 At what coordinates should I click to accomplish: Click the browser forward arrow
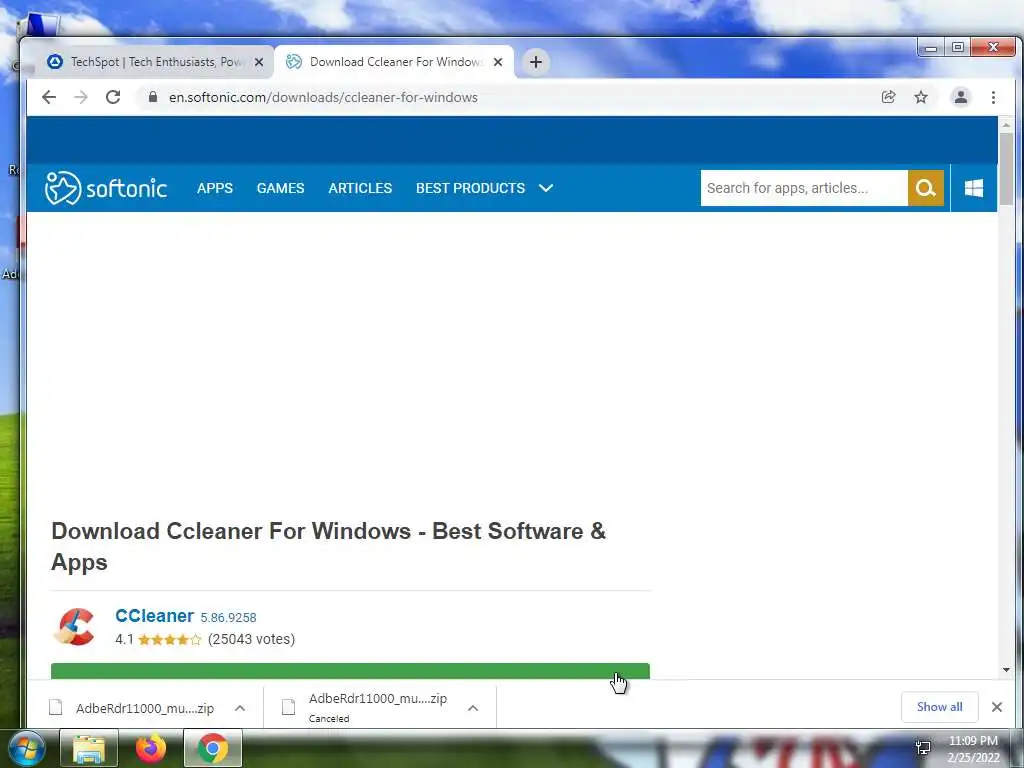[81, 97]
